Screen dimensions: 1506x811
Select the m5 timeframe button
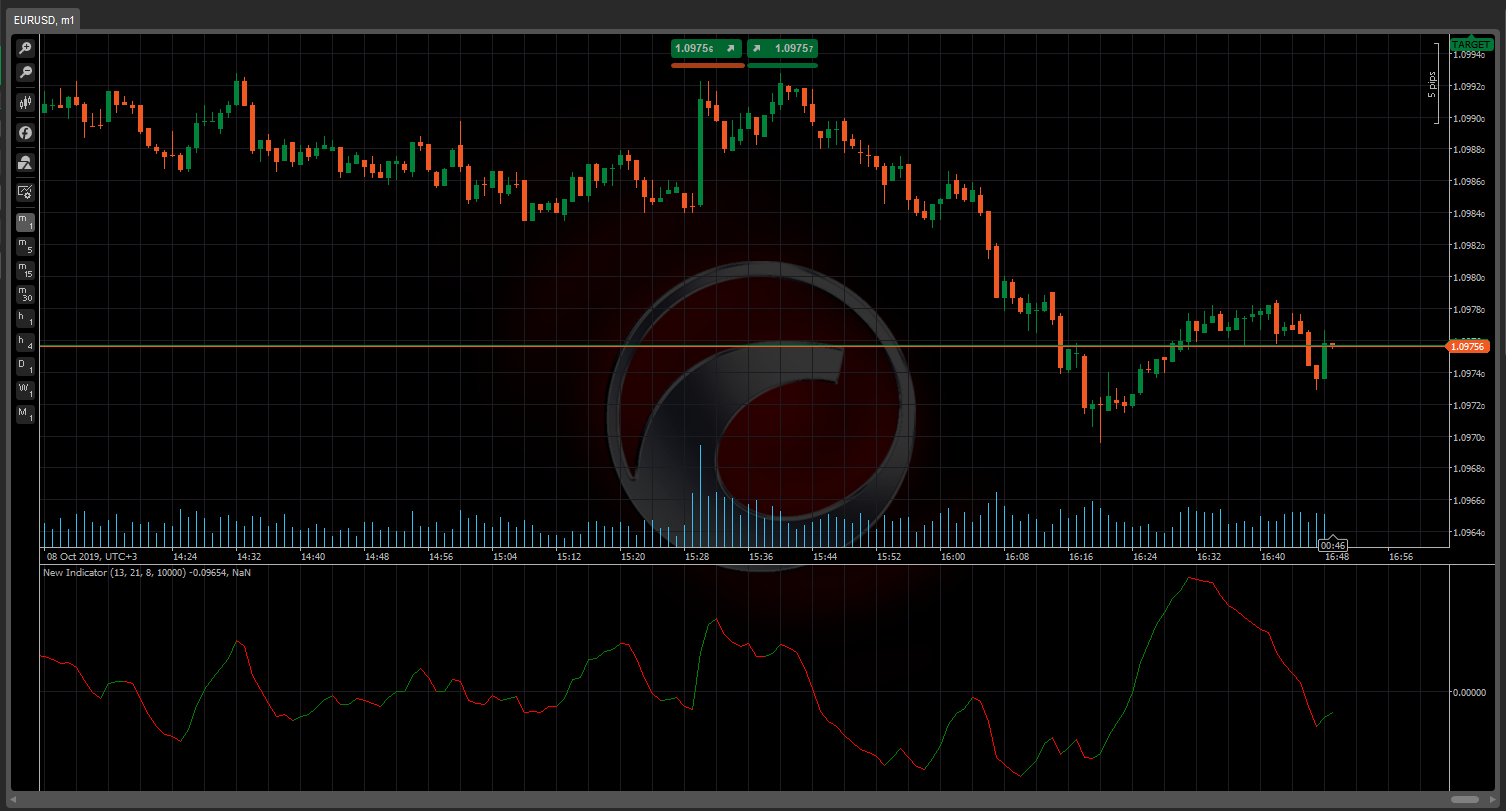(x=25, y=246)
